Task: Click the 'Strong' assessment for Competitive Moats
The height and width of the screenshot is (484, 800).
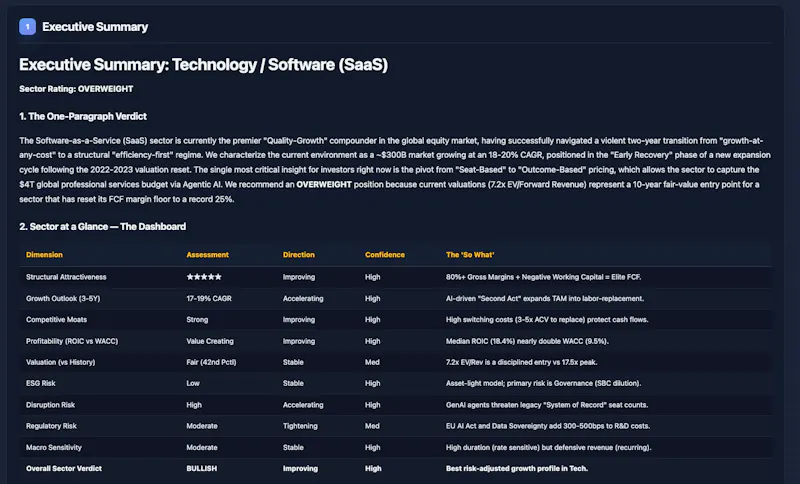Action: (197, 320)
